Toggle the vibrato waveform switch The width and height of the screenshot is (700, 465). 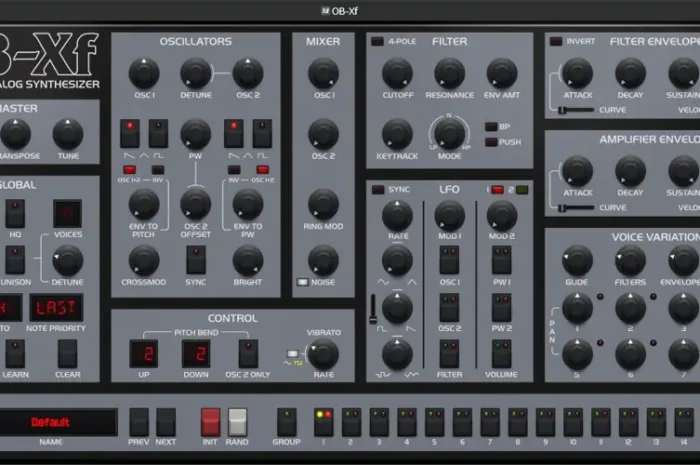click(292, 354)
